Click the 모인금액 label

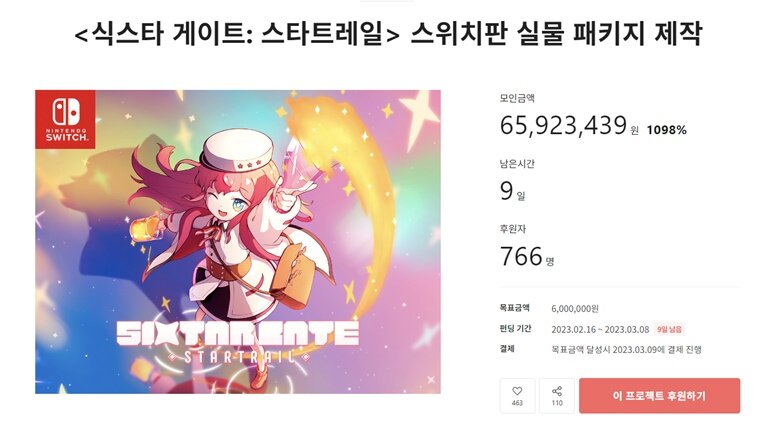[x=517, y=98]
